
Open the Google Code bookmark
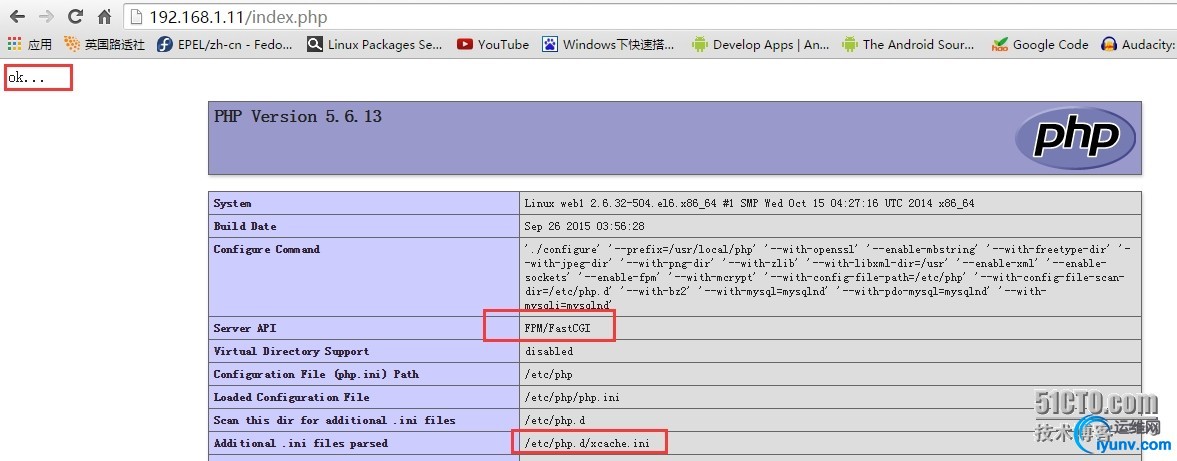[x=1040, y=44]
